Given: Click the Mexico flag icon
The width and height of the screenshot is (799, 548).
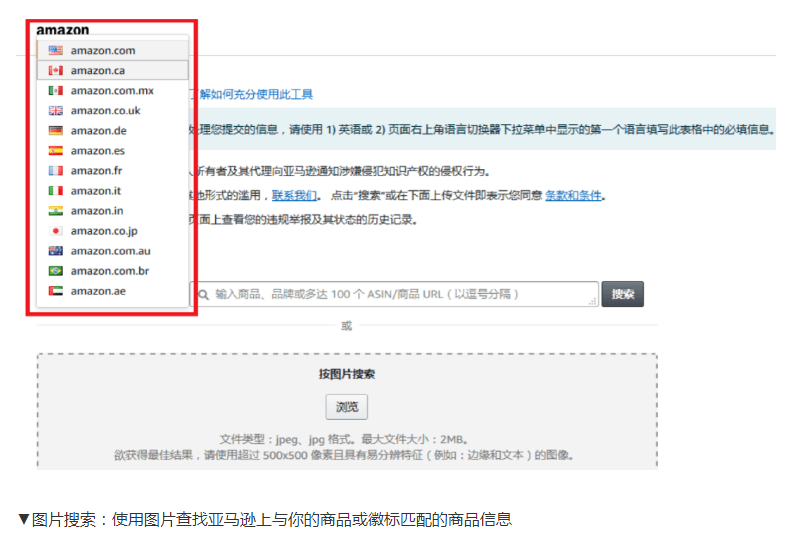Looking at the screenshot, I should (56, 91).
